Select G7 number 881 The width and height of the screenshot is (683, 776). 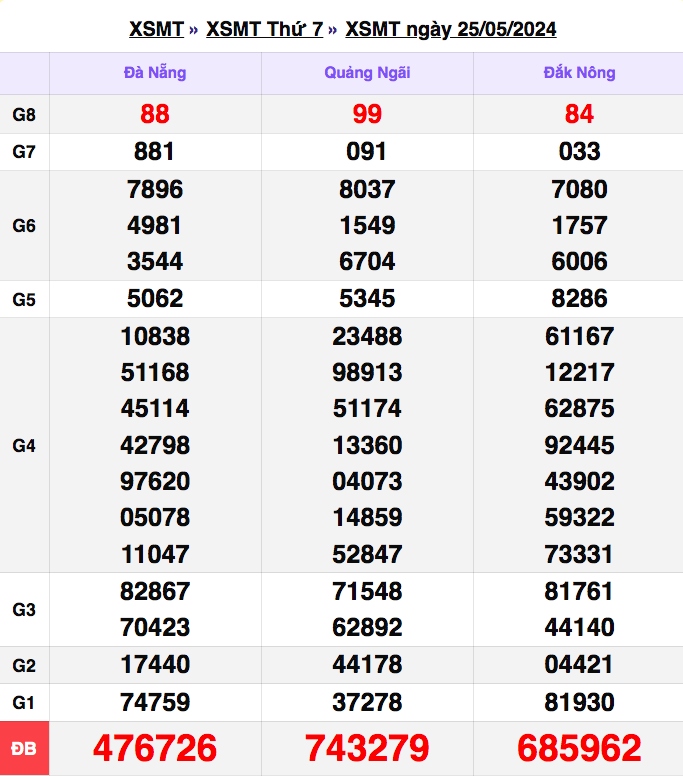(154, 151)
